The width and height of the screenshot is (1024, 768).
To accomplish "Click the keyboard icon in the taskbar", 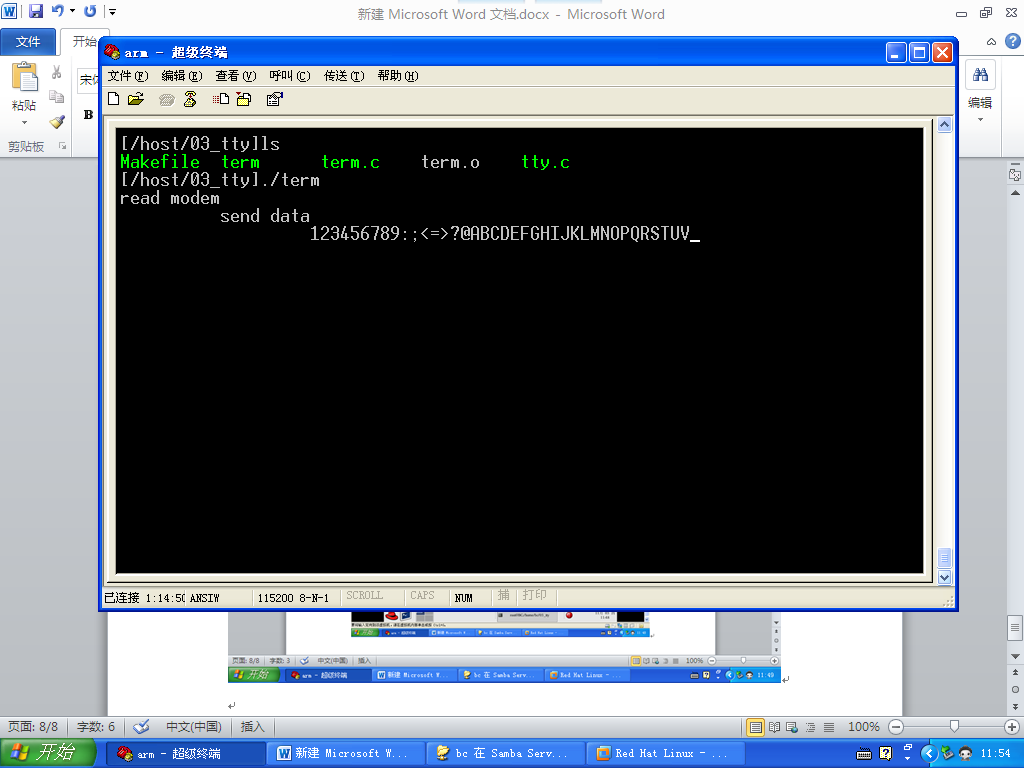I will tap(863, 754).
